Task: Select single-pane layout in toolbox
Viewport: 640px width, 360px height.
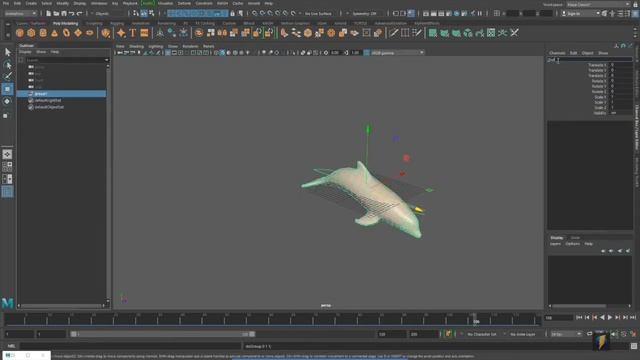Action: (7, 154)
